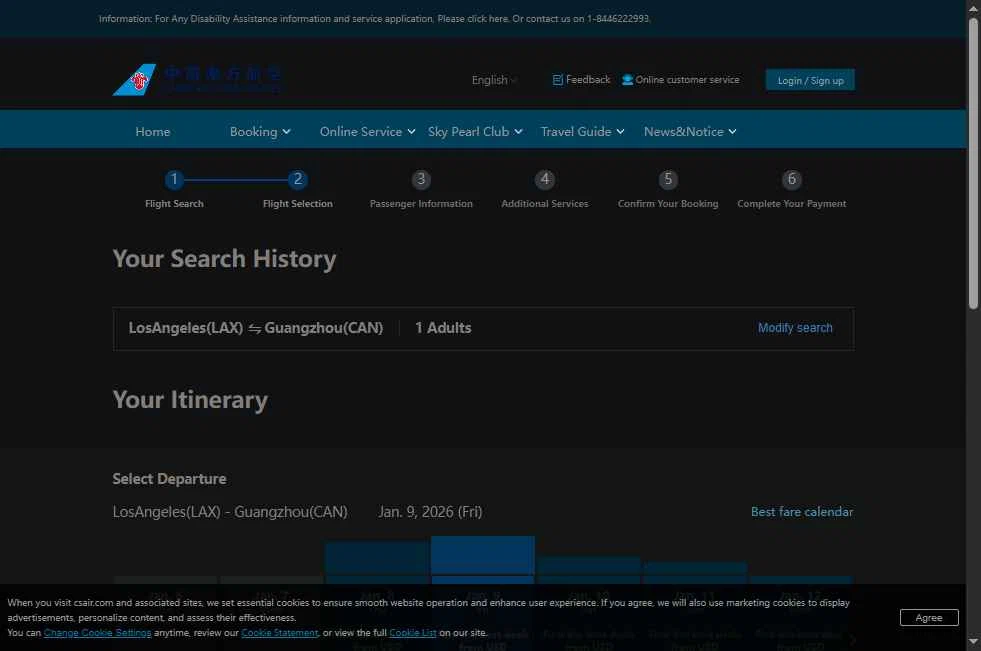Click the Jan. 9, 2026 (Fri) date text
981x651 pixels.
point(430,512)
